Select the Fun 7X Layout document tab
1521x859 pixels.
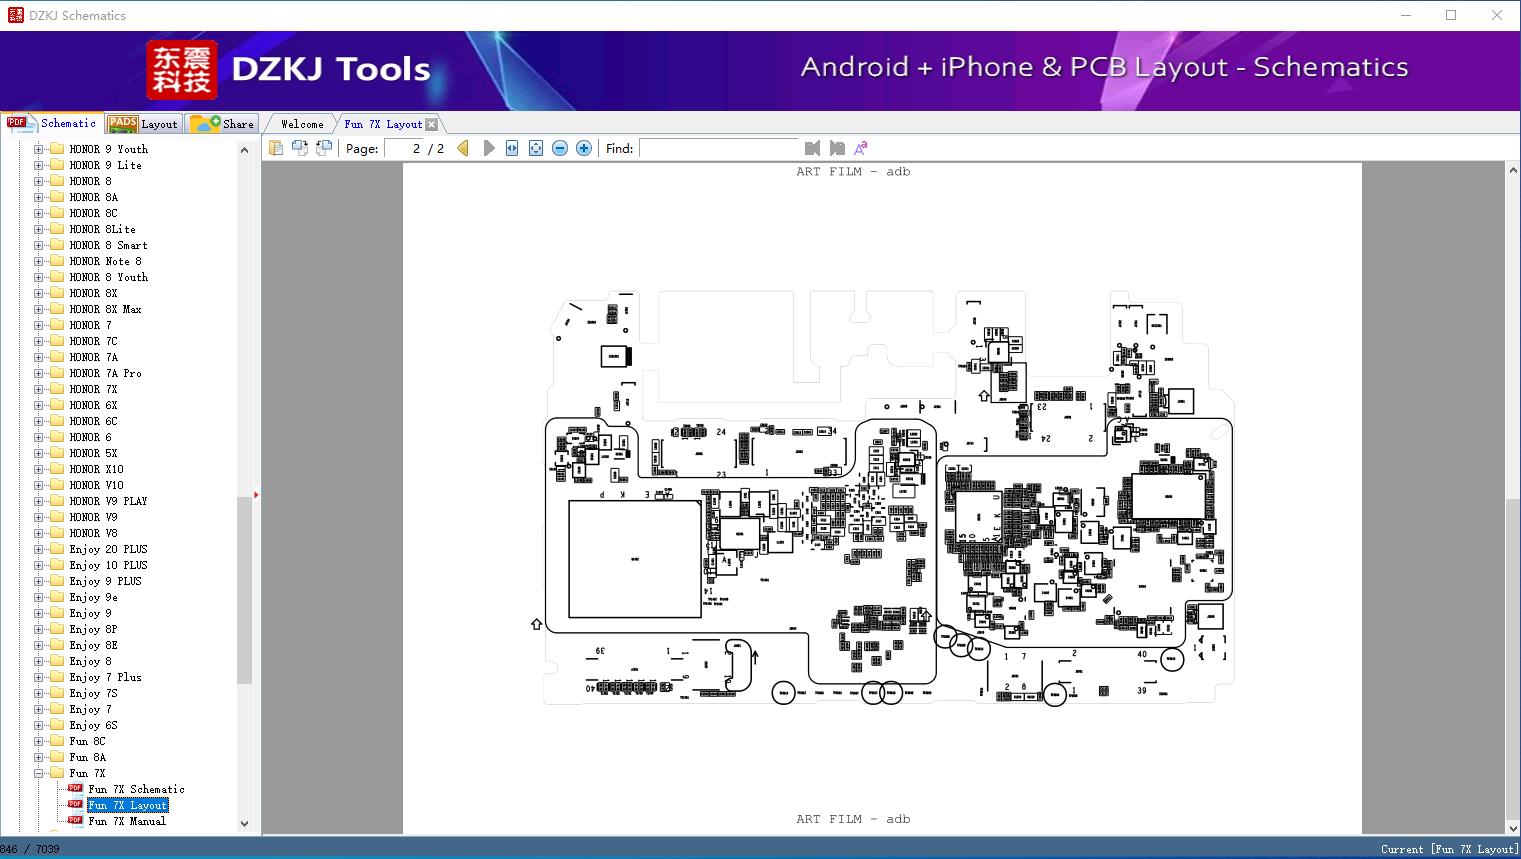(383, 124)
